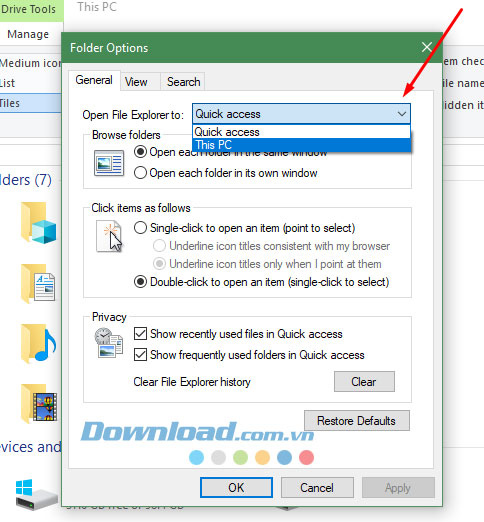Click the Click items cursor page icon
The height and width of the screenshot is (522, 484).
[x=109, y=236]
